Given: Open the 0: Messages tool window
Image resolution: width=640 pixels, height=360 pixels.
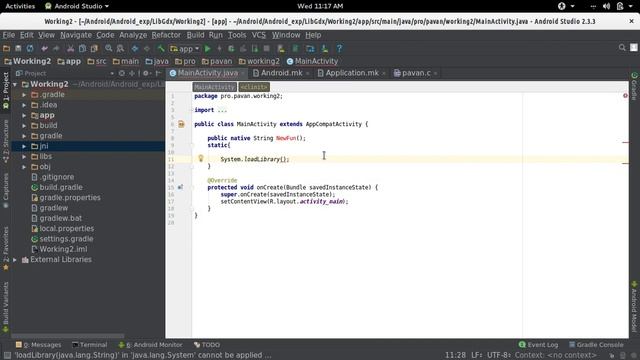Looking at the screenshot, I should [38, 345].
